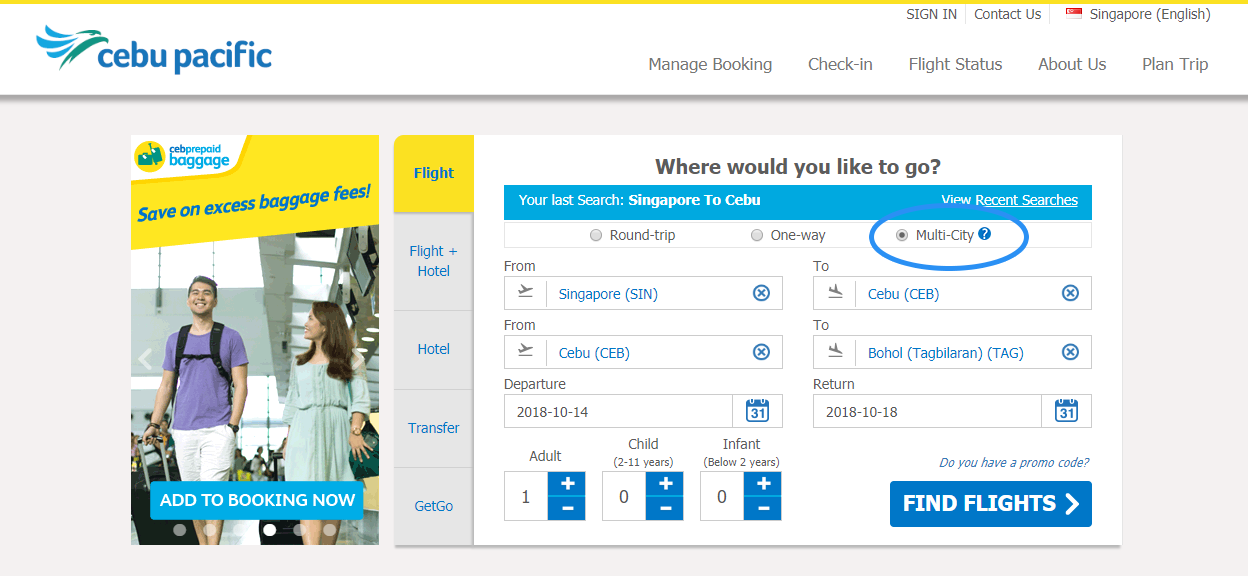Clear the Cebu (CEB) destination field
The image size is (1248, 576).
coord(1070,293)
